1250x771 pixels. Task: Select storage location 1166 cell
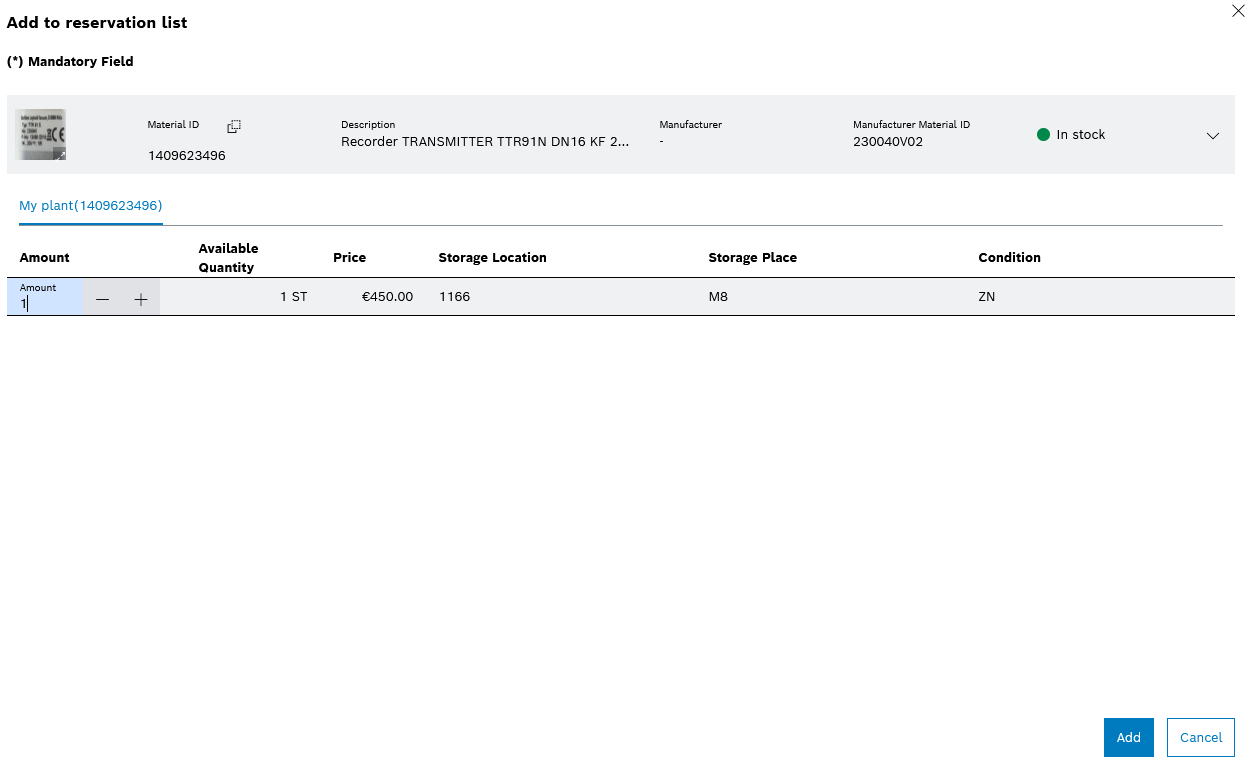pos(454,297)
